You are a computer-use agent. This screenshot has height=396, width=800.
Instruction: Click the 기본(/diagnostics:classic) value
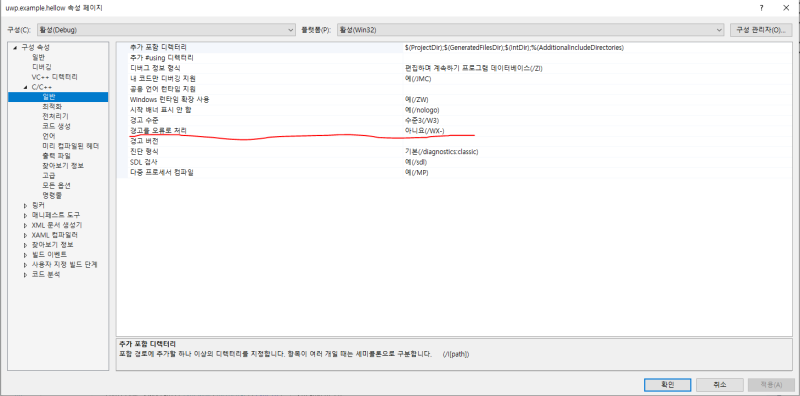441,152
